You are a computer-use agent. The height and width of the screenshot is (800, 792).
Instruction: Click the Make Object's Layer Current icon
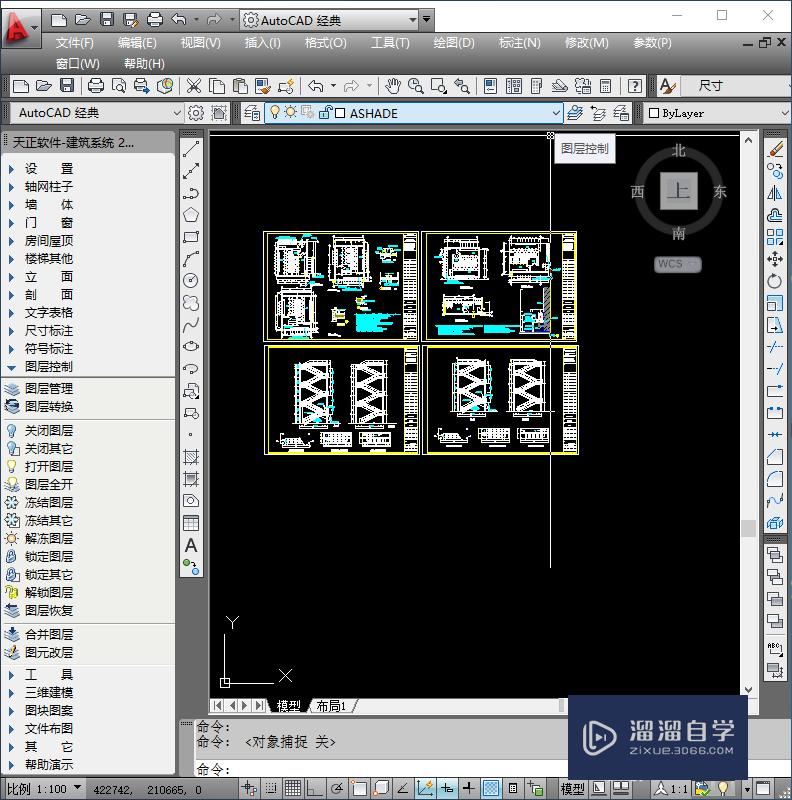(x=574, y=113)
